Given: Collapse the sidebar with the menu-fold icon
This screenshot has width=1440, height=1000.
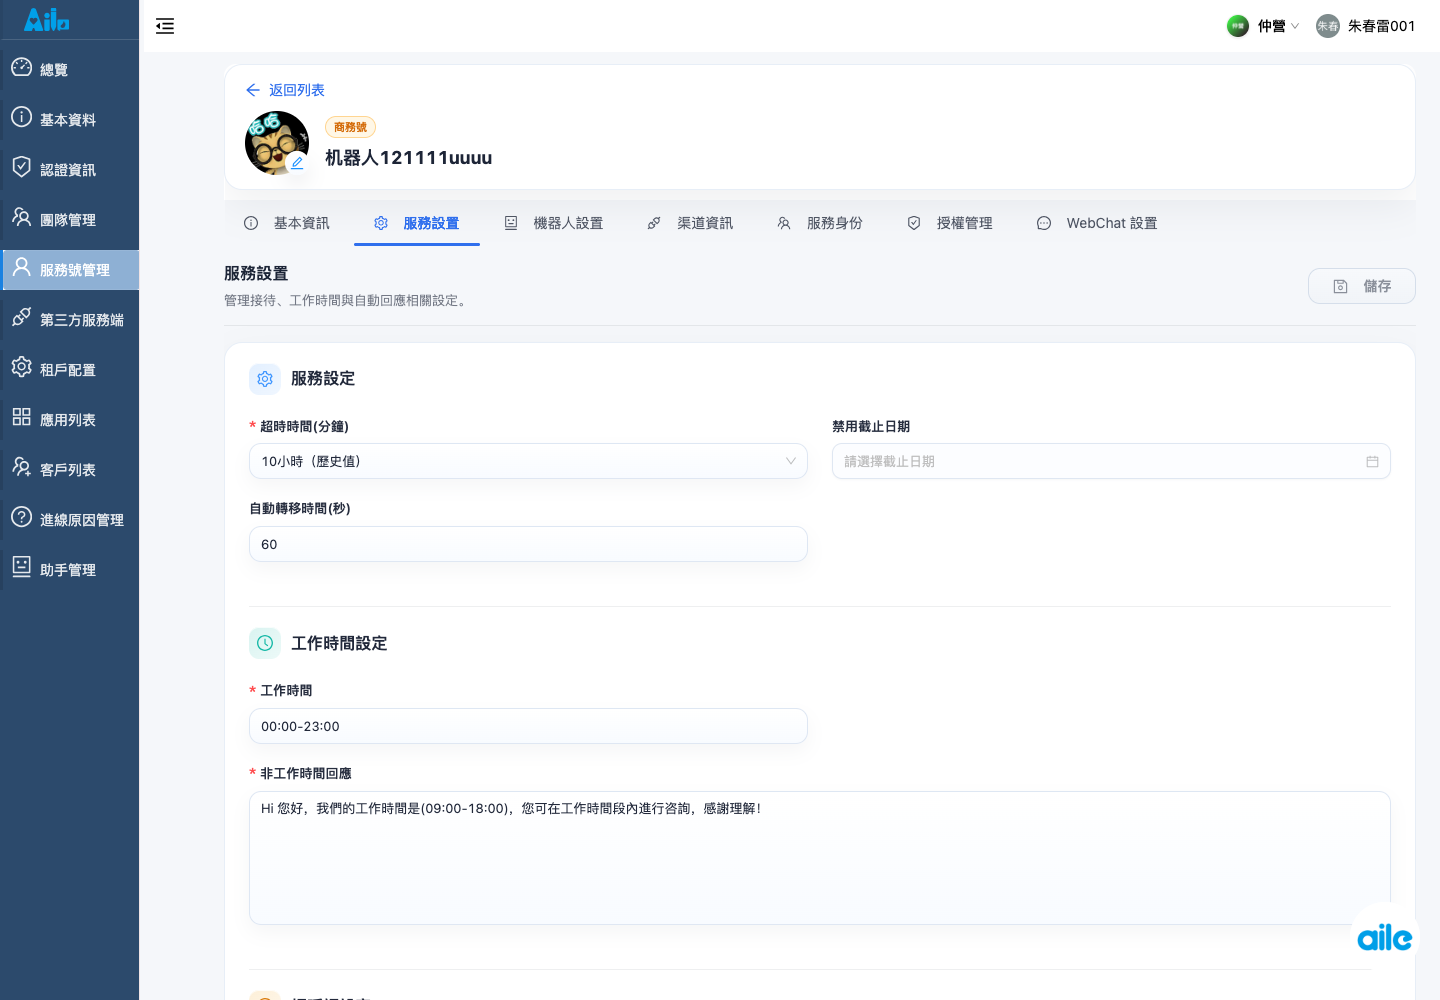Looking at the screenshot, I should click(x=165, y=26).
